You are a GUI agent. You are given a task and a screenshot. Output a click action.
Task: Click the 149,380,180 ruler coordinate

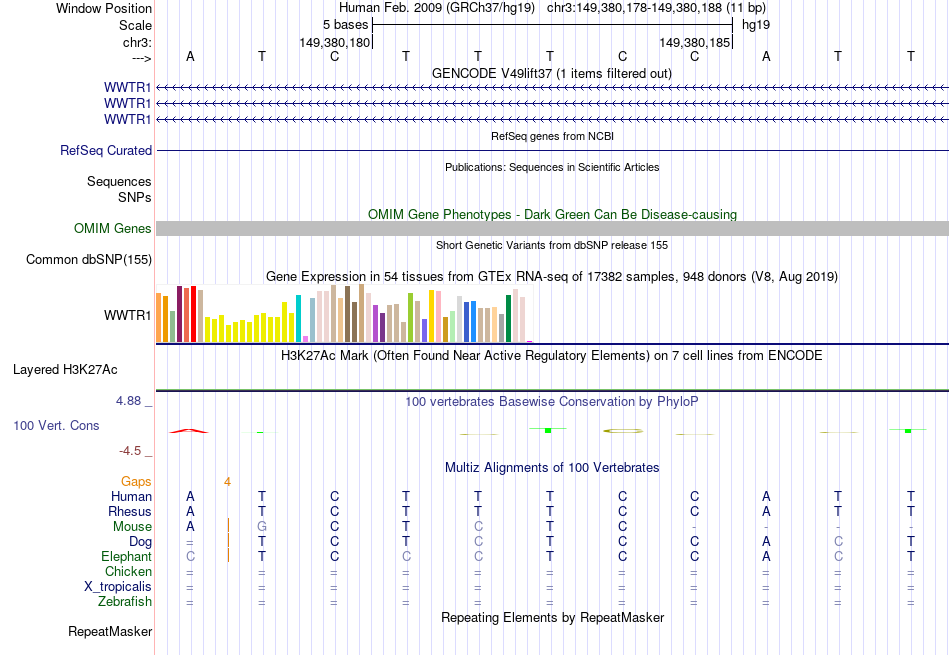[x=334, y=42]
